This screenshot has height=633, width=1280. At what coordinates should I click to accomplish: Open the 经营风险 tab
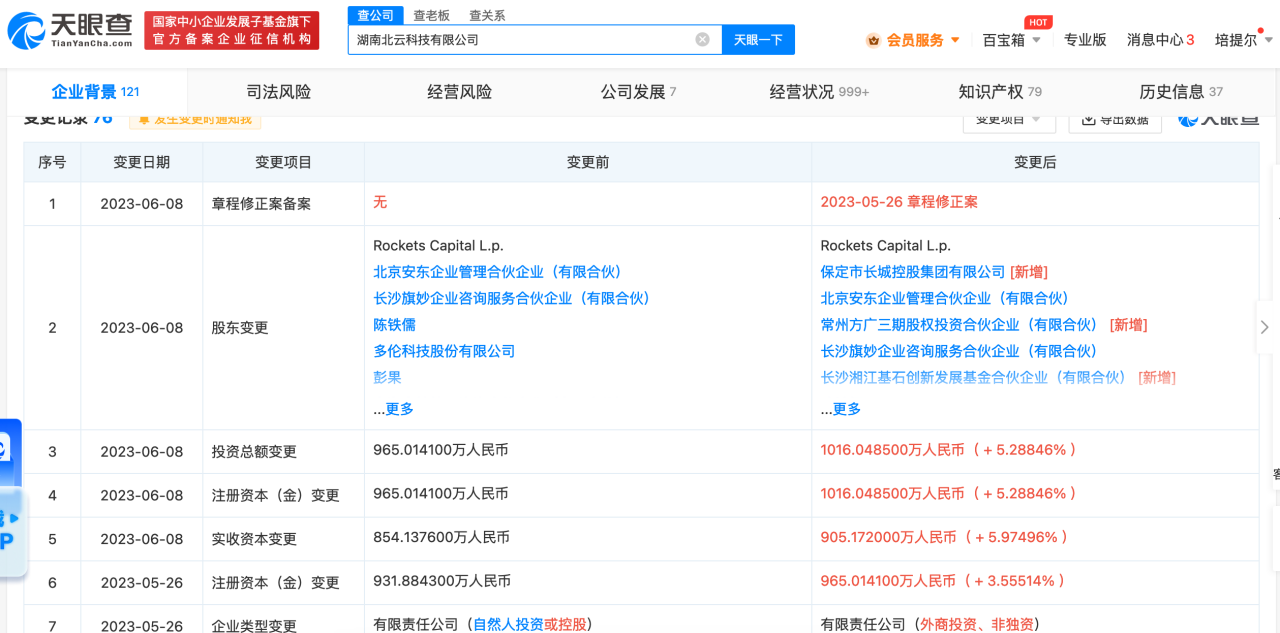click(x=460, y=92)
